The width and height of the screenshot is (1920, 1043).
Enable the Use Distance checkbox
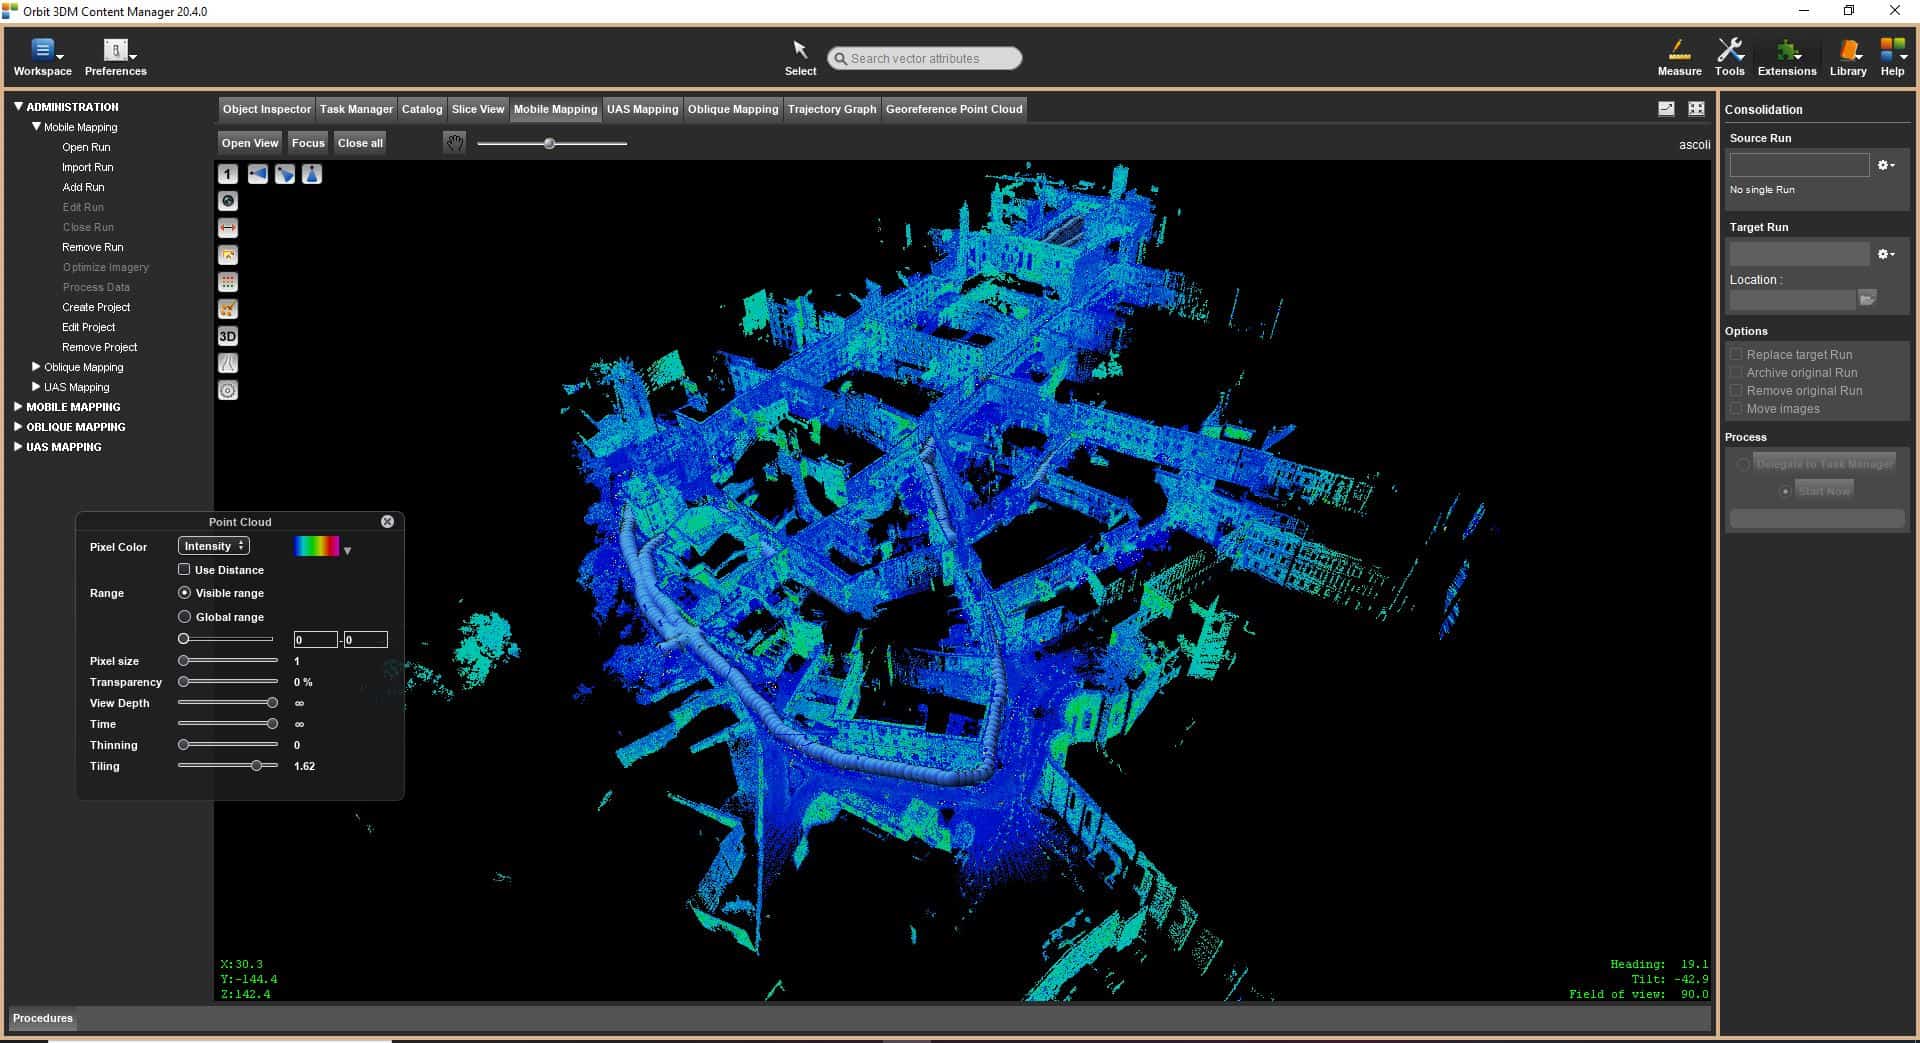184,569
